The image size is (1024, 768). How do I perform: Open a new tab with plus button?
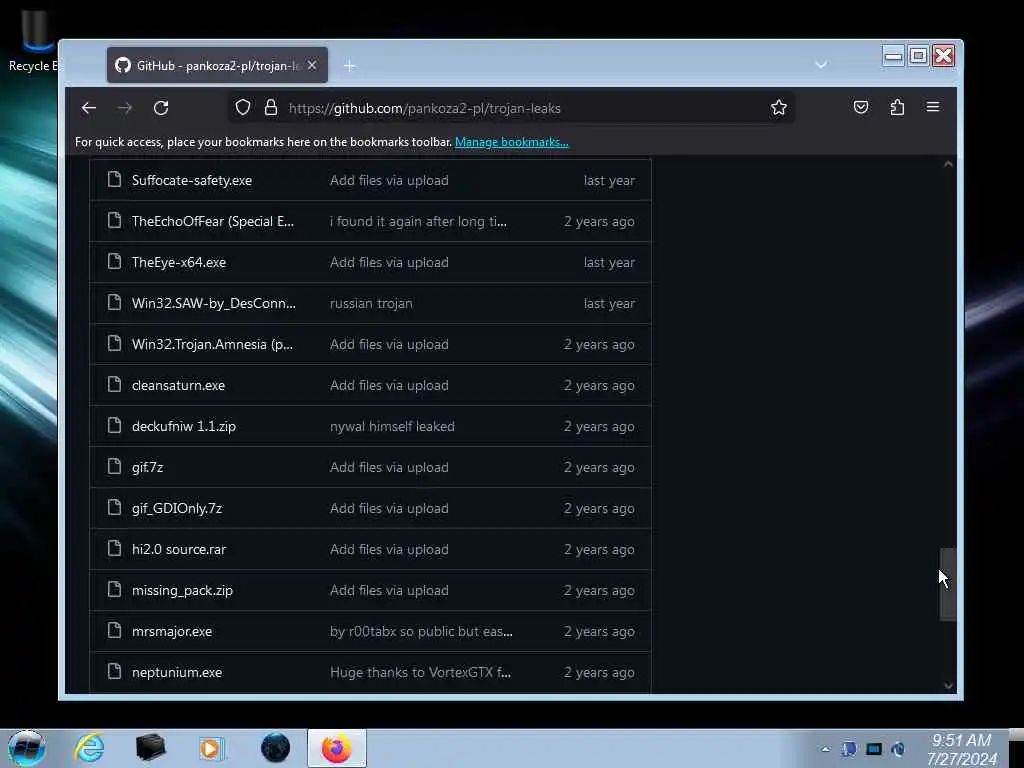(x=349, y=65)
